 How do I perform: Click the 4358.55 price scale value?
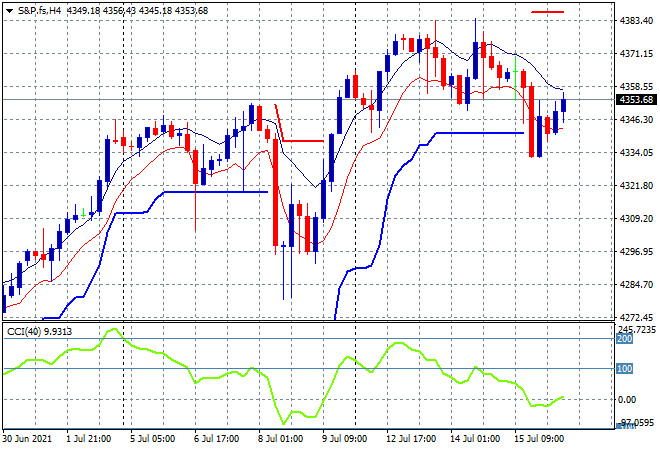pyautogui.click(x=636, y=86)
